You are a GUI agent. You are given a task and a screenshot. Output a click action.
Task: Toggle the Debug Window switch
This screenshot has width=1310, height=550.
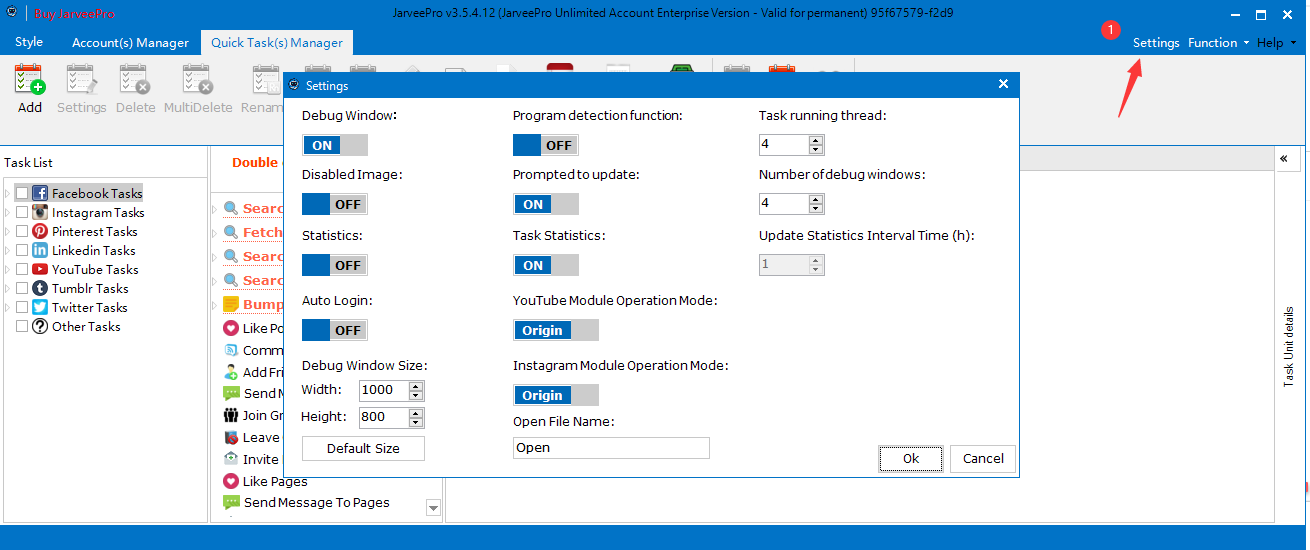pos(335,145)
